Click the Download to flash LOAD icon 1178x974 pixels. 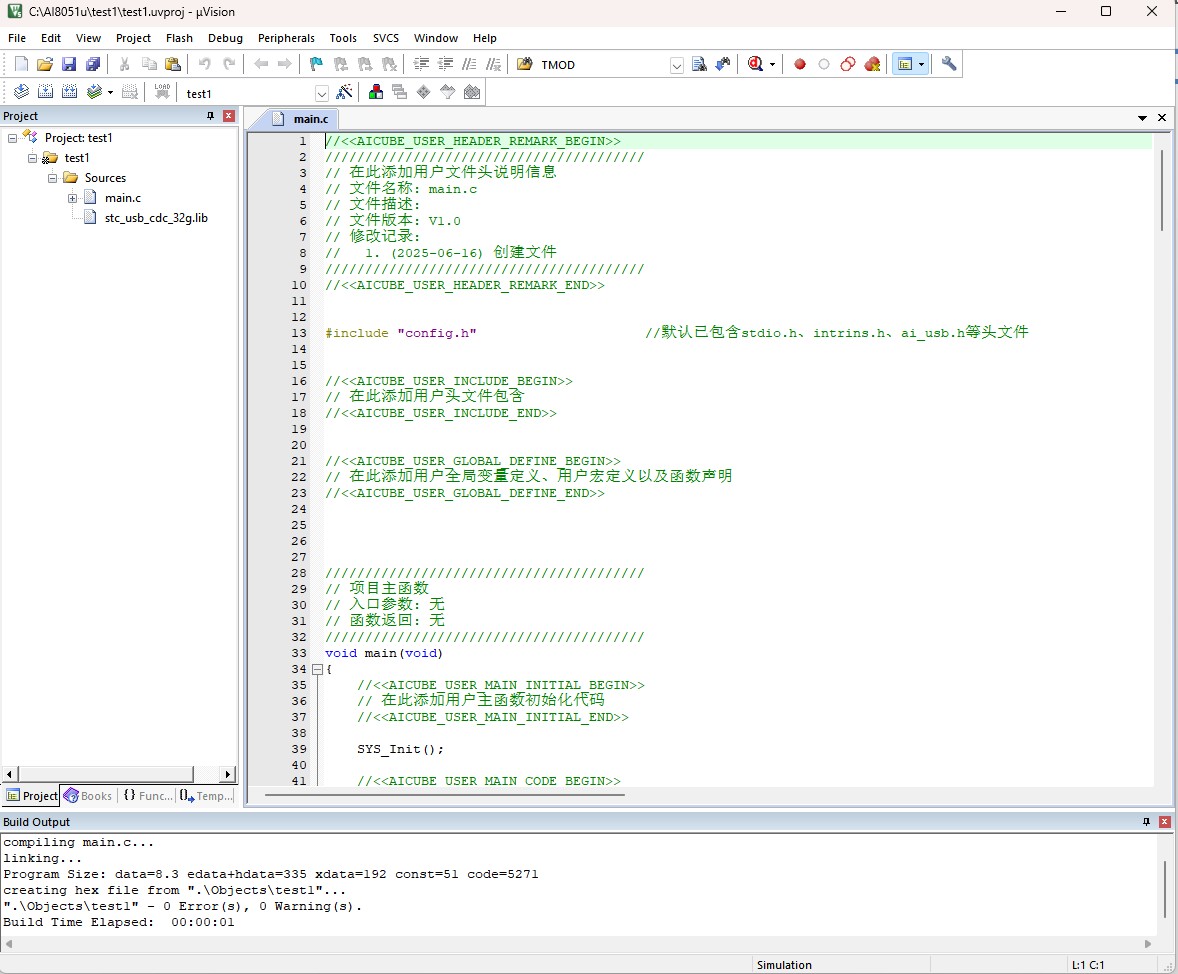162,92
